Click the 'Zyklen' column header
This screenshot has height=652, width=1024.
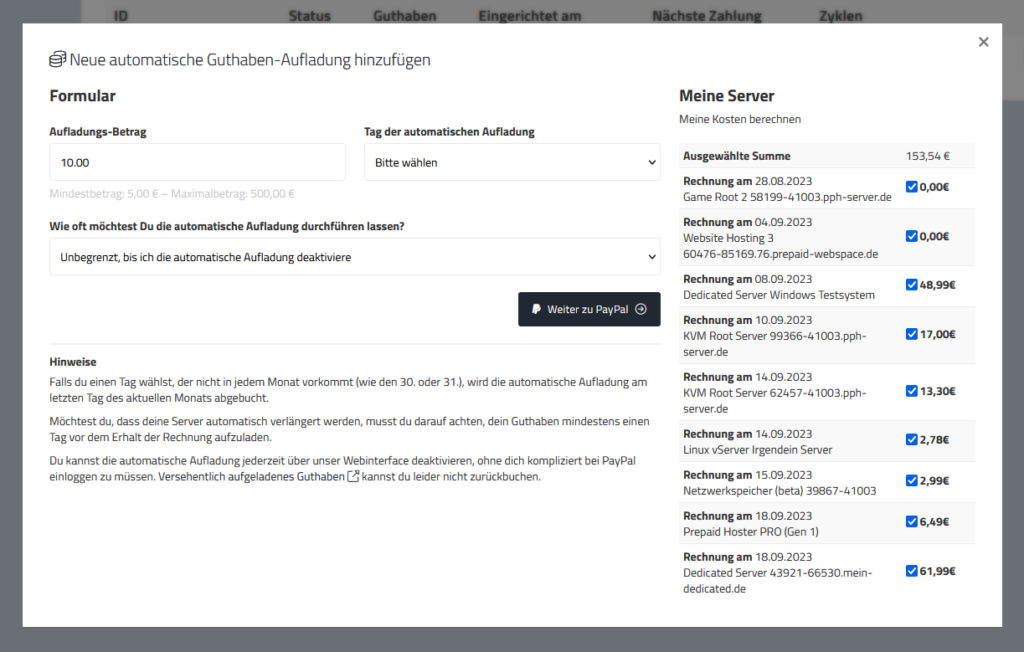coord(840,16)
